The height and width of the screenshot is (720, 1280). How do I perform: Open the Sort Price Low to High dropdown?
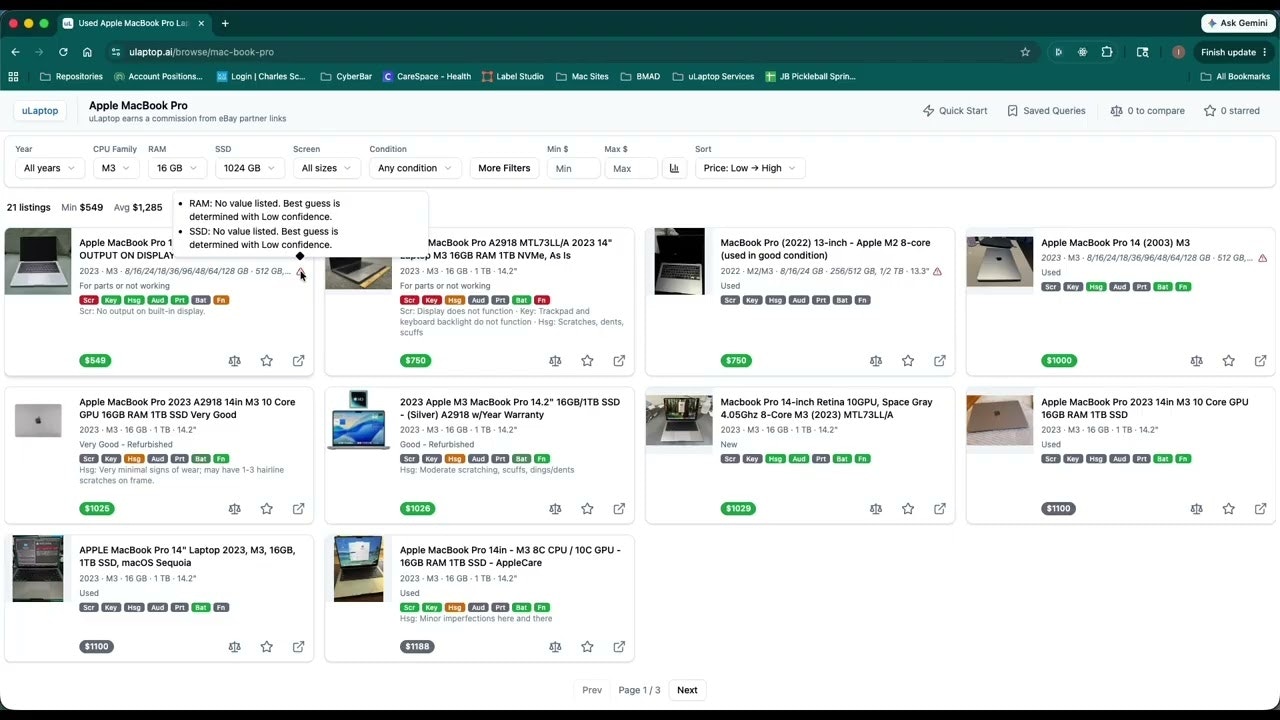tap(750, 168)
